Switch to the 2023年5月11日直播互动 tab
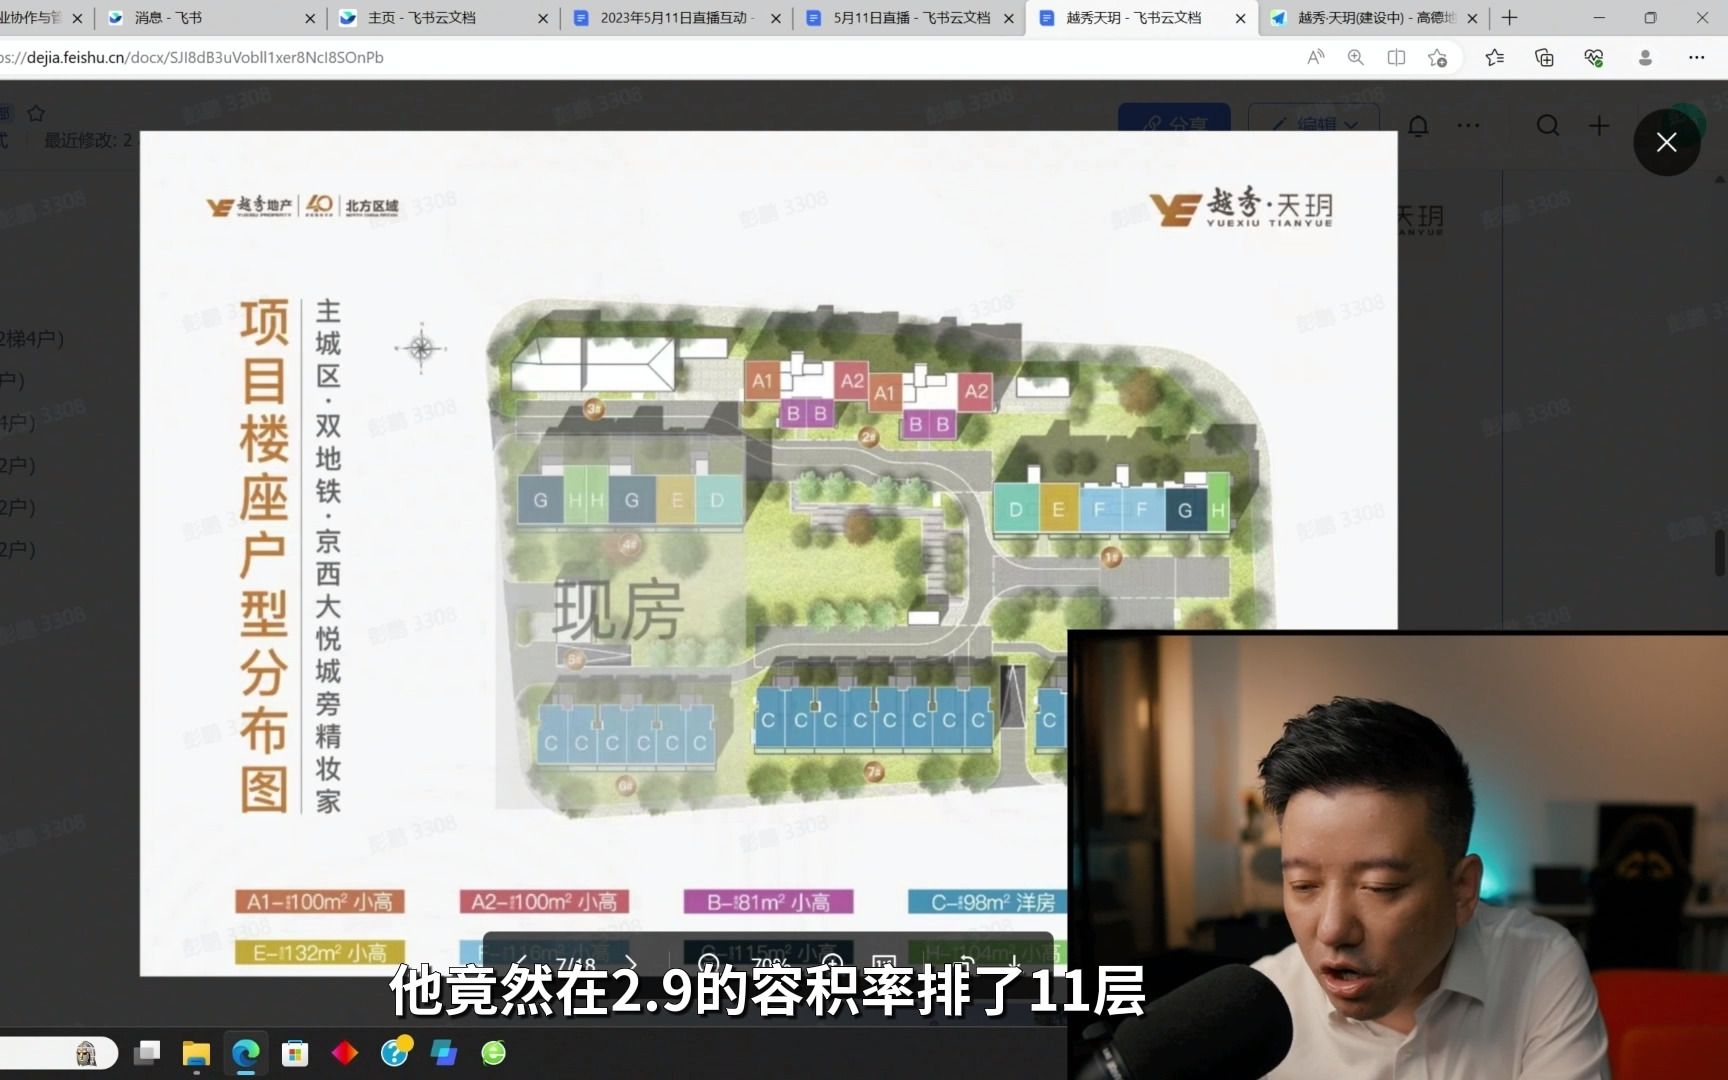This screenshot has height=1080, width=1728. coord(674,18)
